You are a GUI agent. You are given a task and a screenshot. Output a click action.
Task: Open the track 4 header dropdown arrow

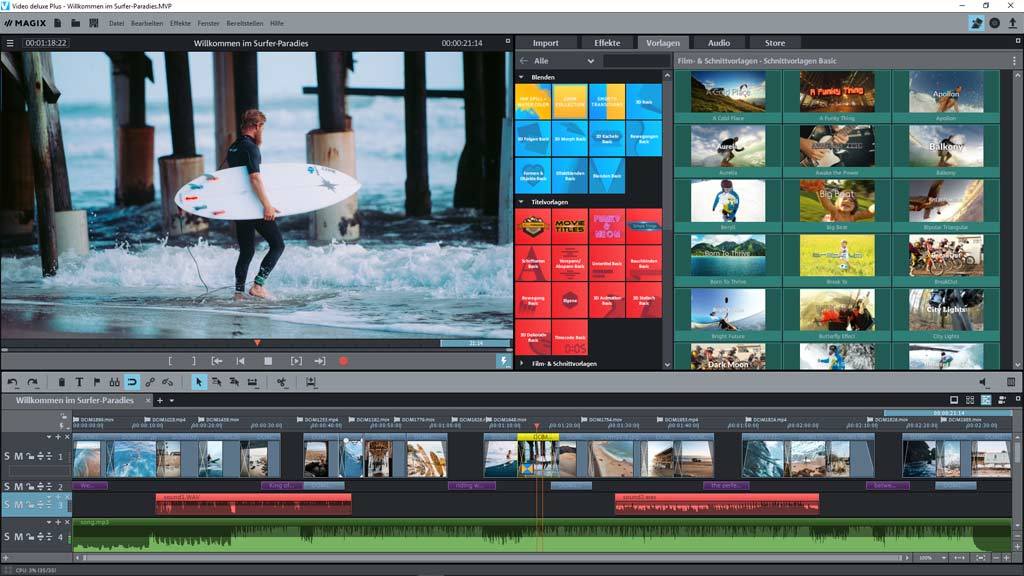coord(48,522)
